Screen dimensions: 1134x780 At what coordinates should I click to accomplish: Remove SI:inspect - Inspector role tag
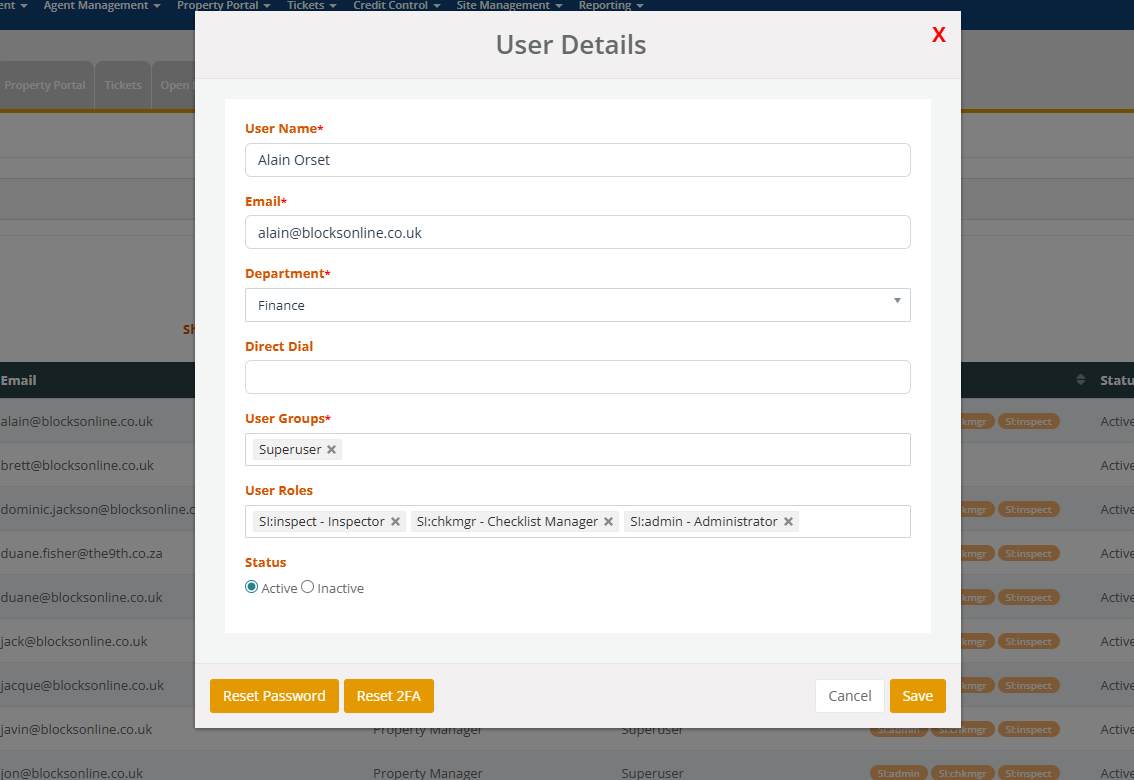click(x=395, y=522)
